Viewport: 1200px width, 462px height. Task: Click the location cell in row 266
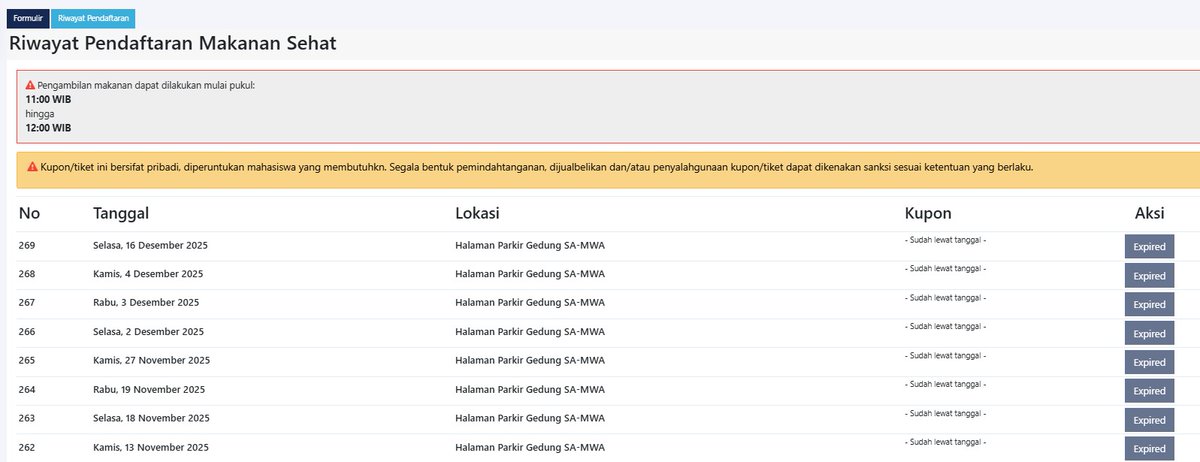(530, 332)
